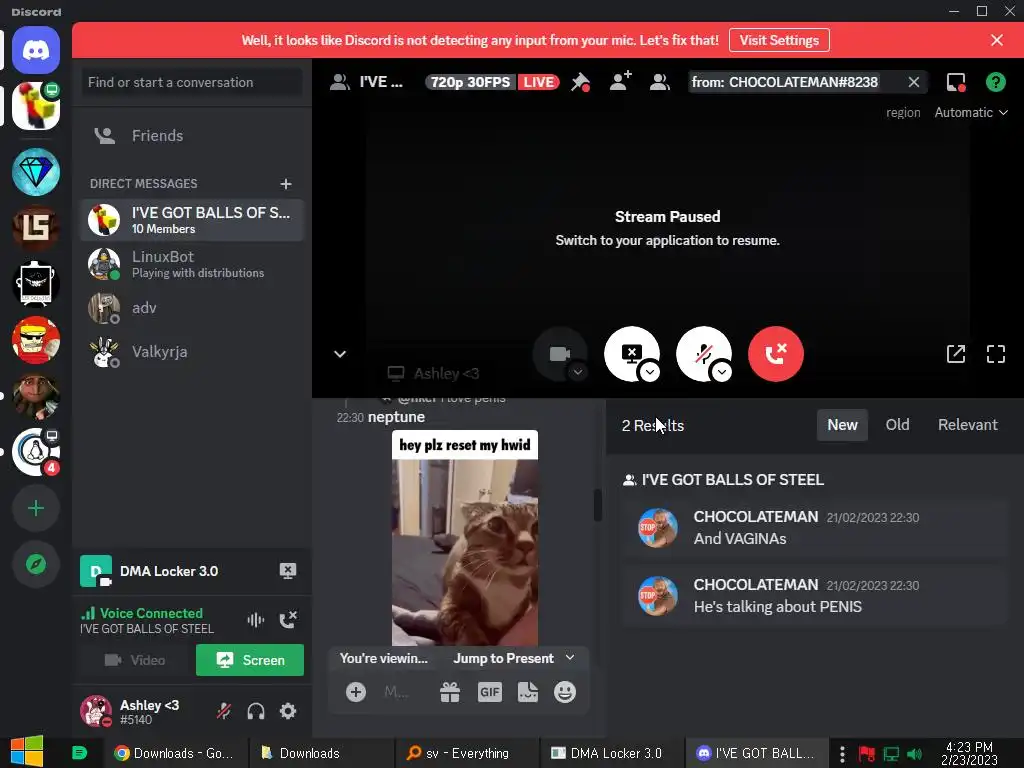The width and height of the screenshot is (1024, 768).
Task: Open sticker picker icon
Action: (x=527, y=692)
